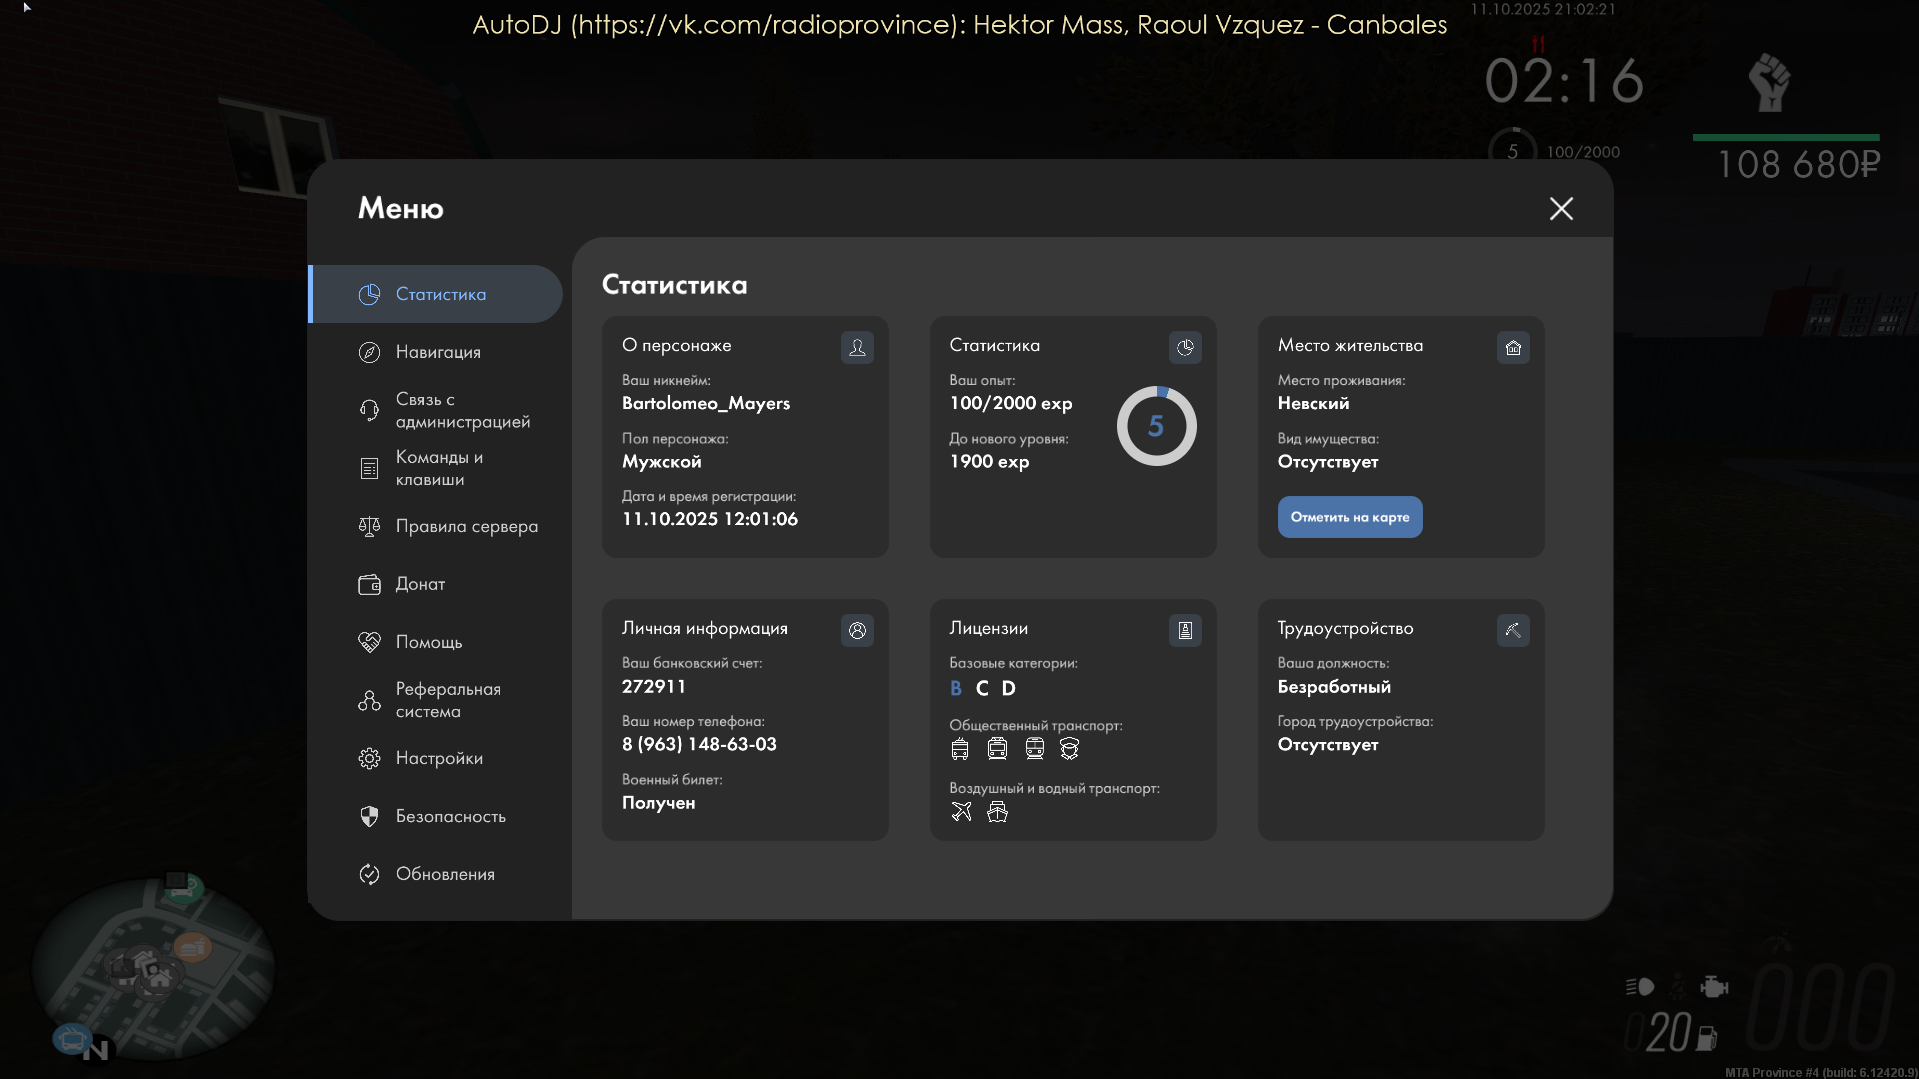Click the user icon in О персонаже card

[x=857, y=347]
